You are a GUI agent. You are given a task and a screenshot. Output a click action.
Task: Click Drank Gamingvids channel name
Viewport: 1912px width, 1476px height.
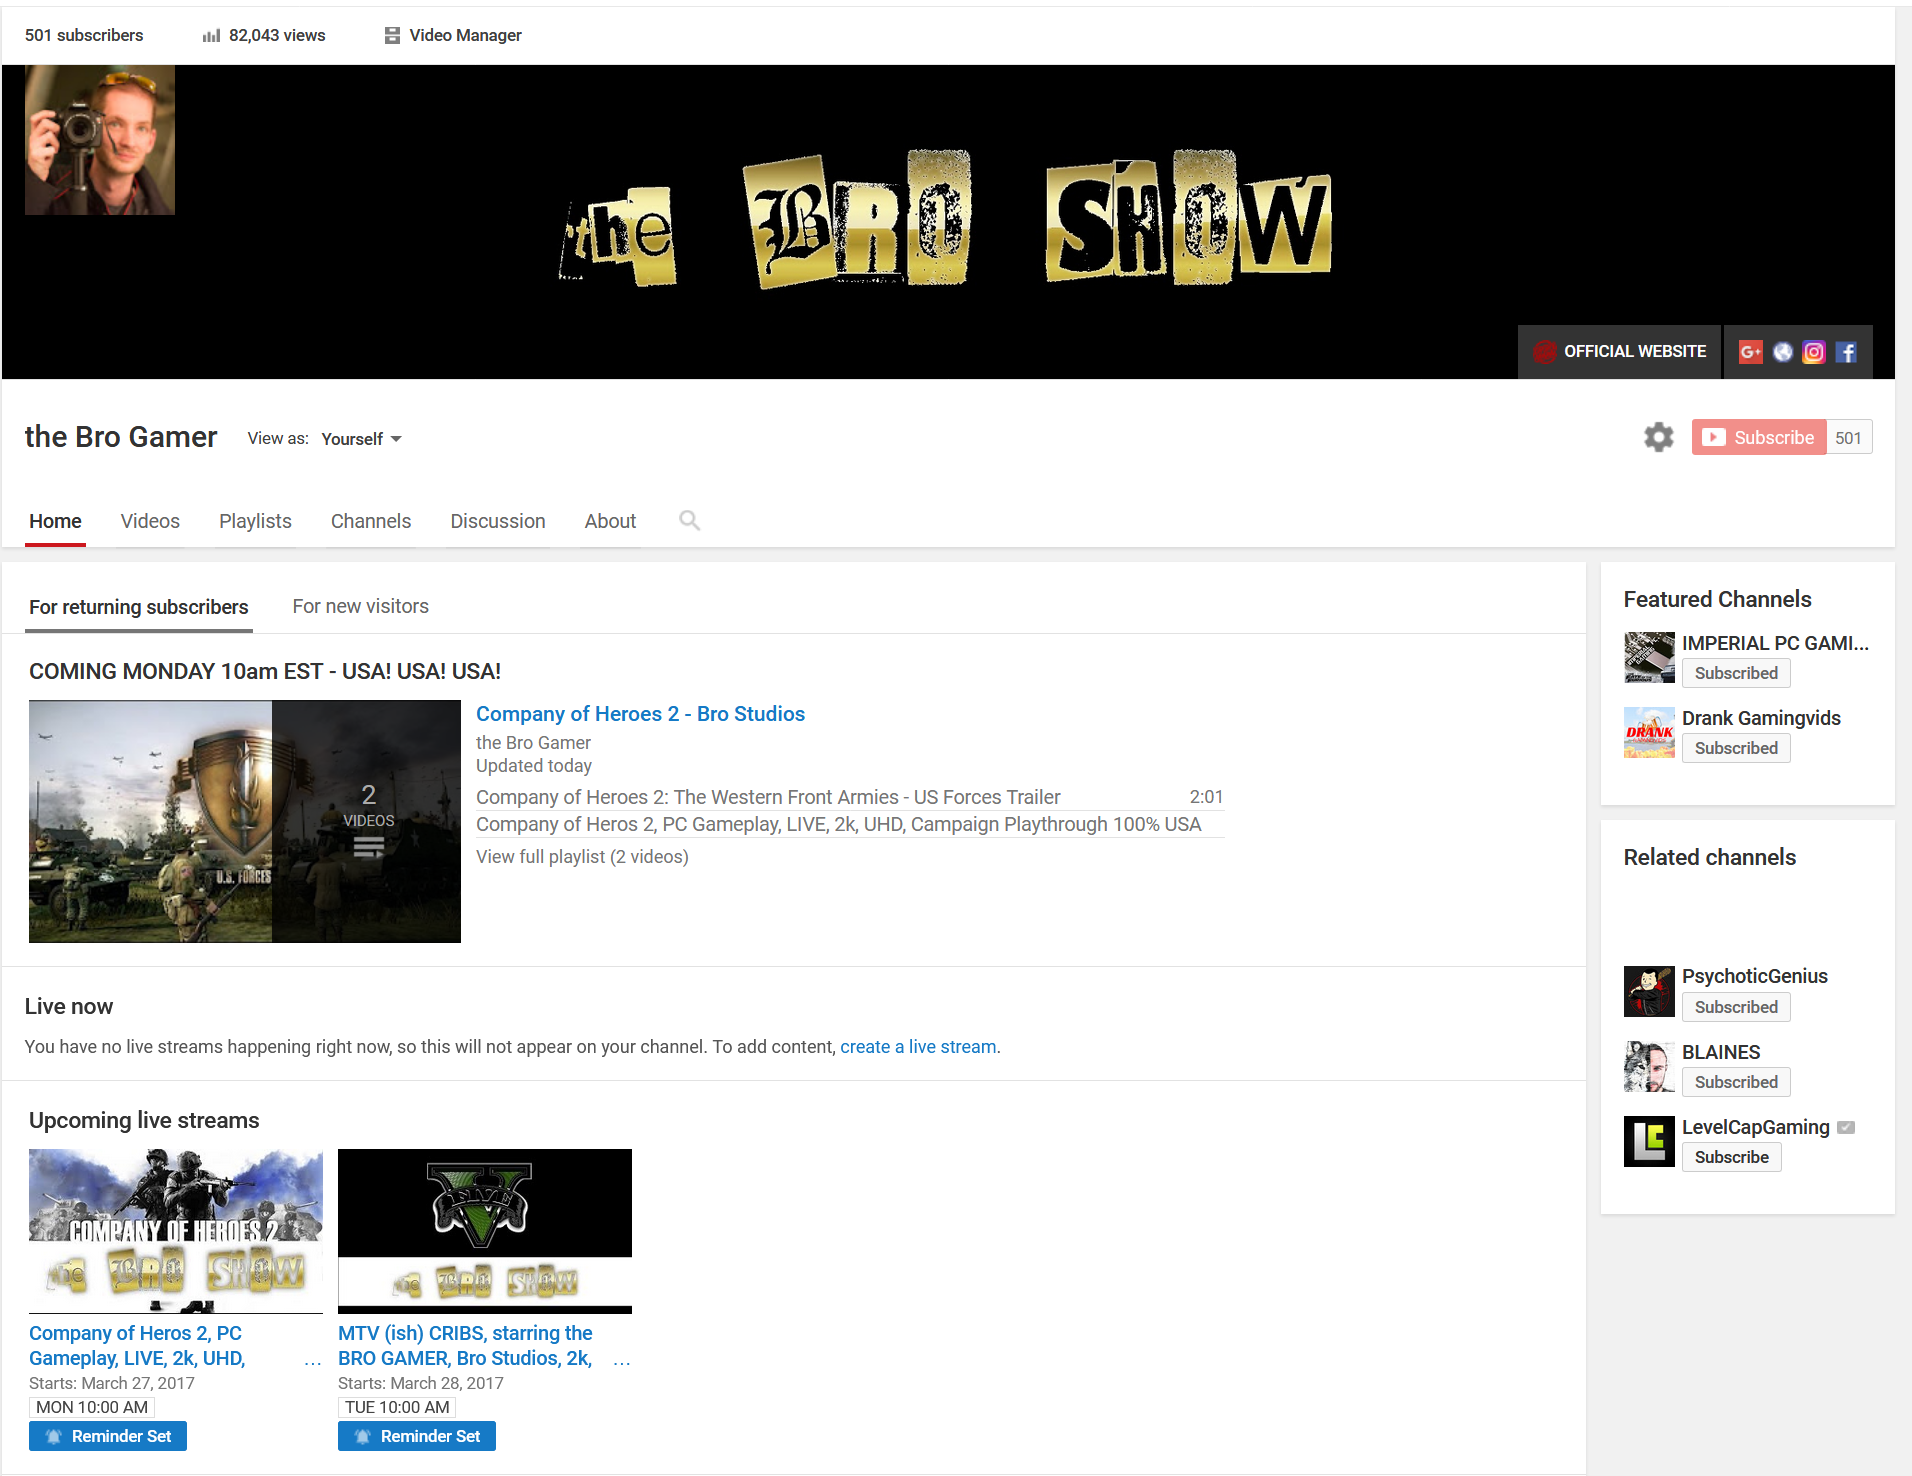1761,718
